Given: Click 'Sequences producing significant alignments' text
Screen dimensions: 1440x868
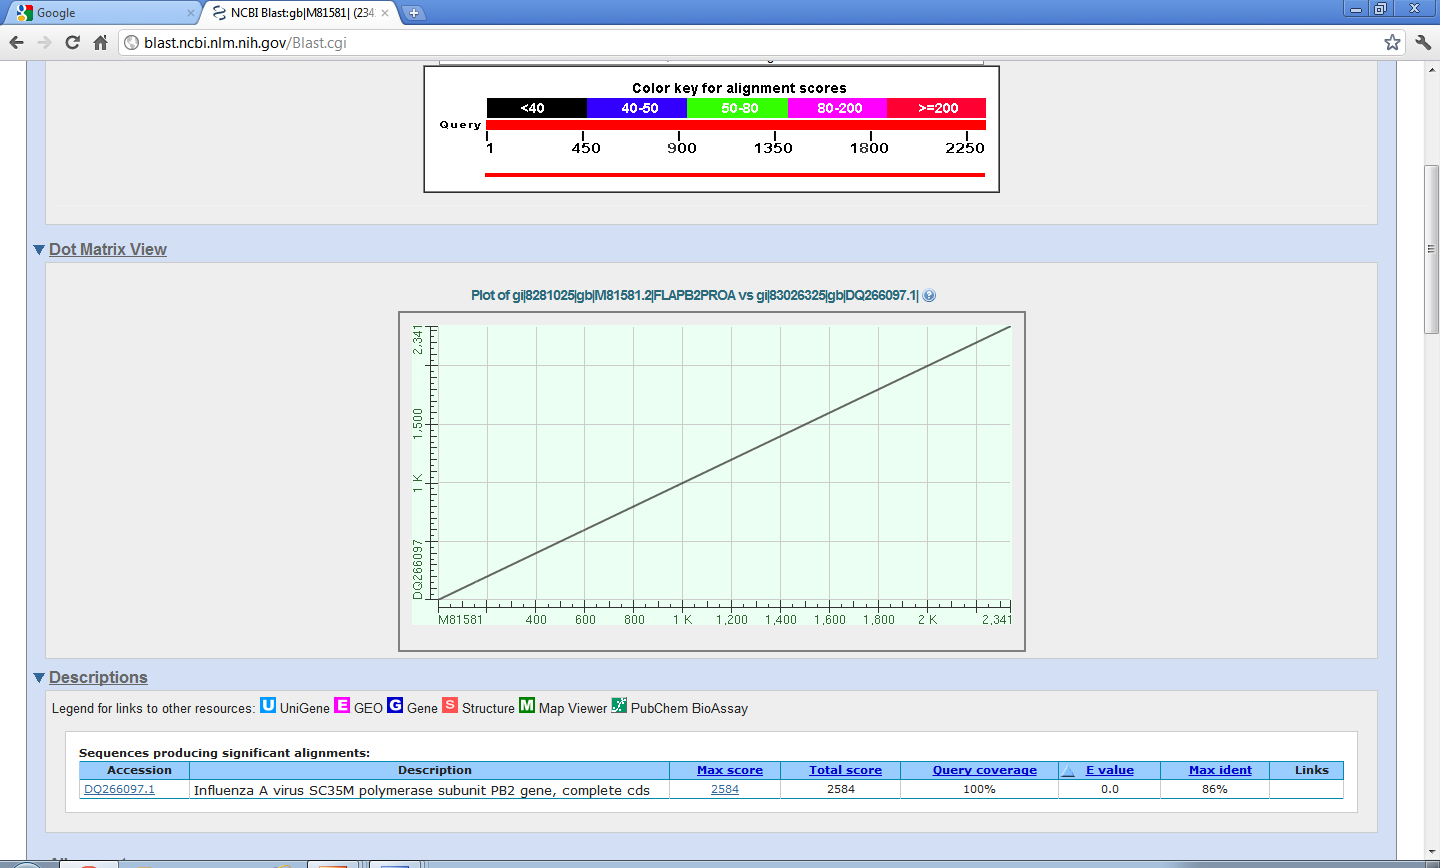Looking at the screenshot, I should [224, 753].
